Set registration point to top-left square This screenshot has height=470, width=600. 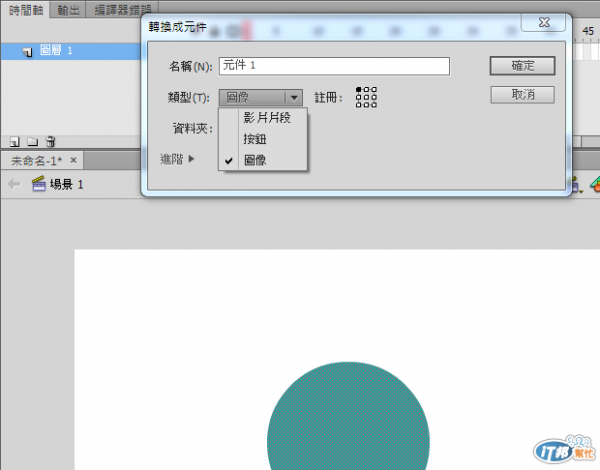point(359,90)
